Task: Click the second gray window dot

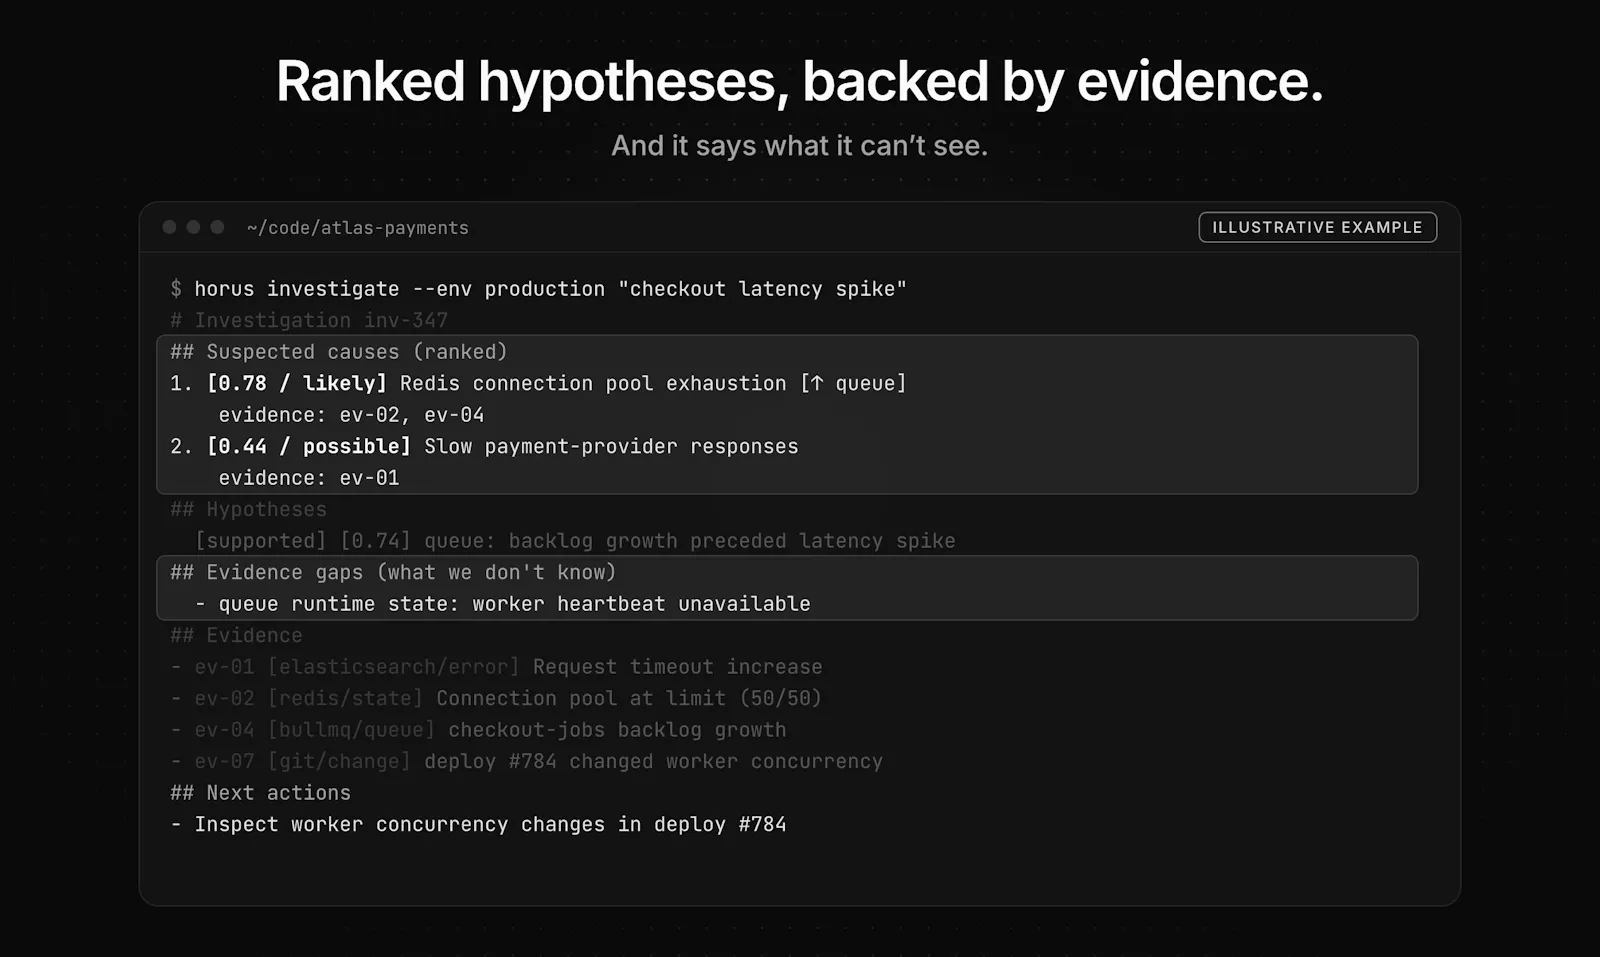Action: click(193, 227)
